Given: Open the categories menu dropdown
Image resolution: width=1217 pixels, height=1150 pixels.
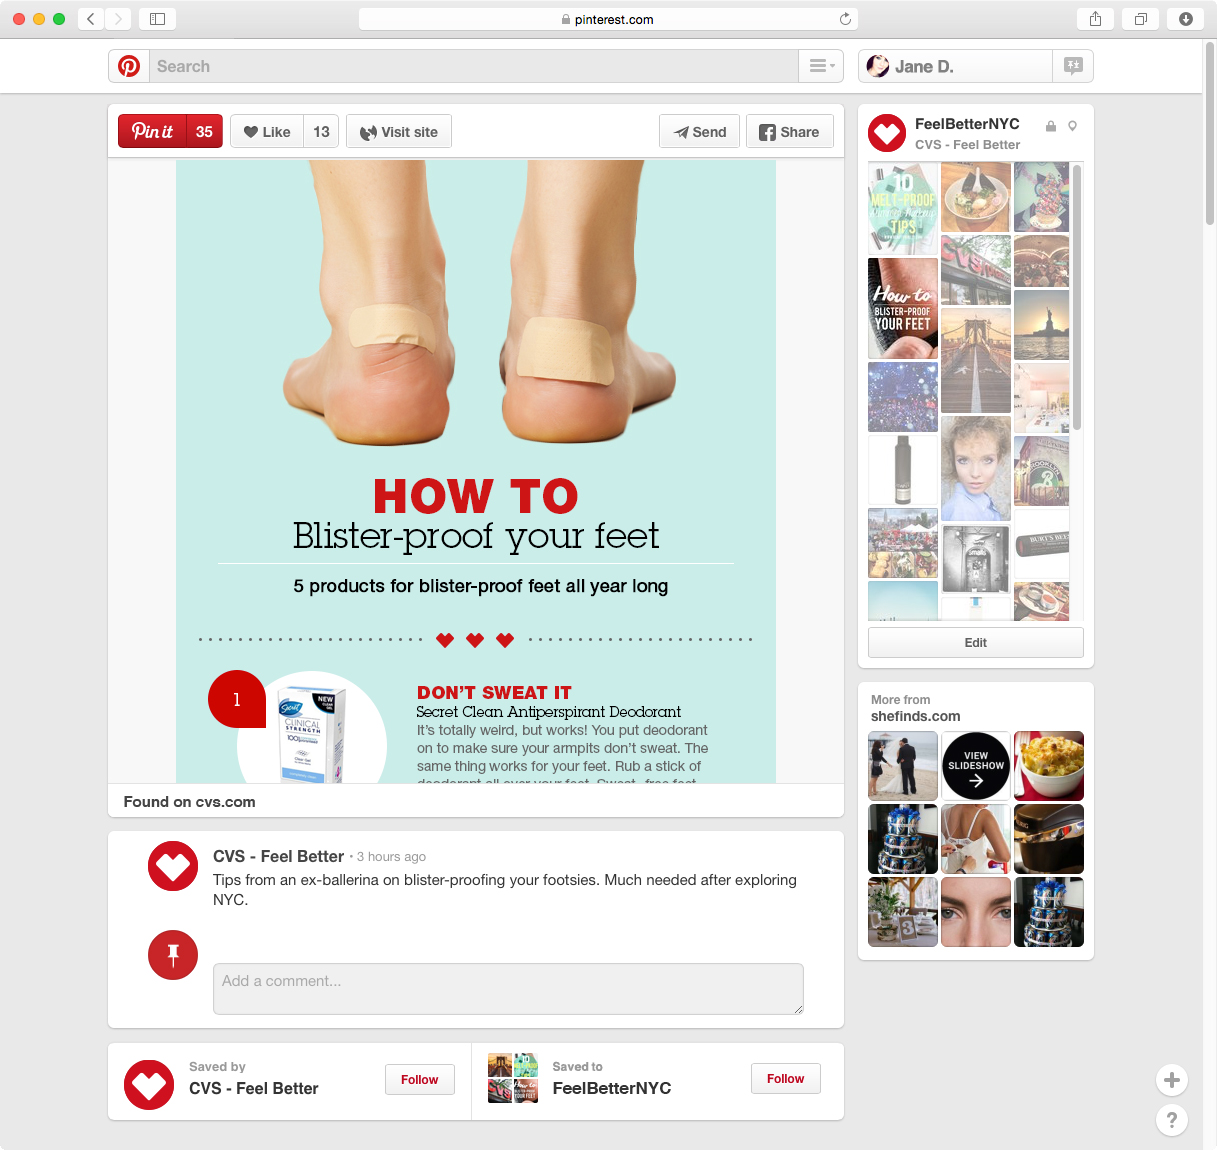Looking at the screenshot, I should tap(821, 66).
